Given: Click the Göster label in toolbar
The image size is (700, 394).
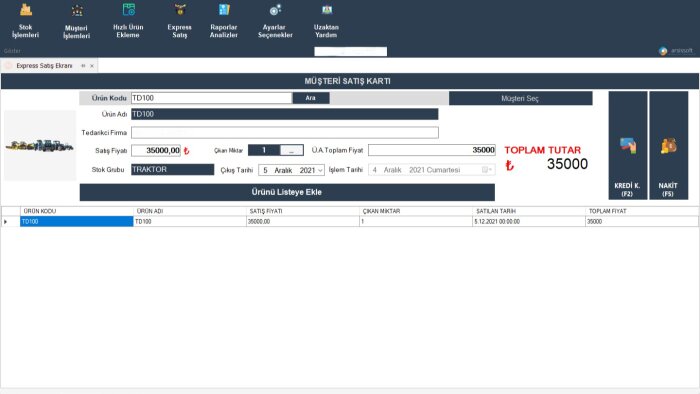Looking at the screenshot, I should tap(12, 51).
